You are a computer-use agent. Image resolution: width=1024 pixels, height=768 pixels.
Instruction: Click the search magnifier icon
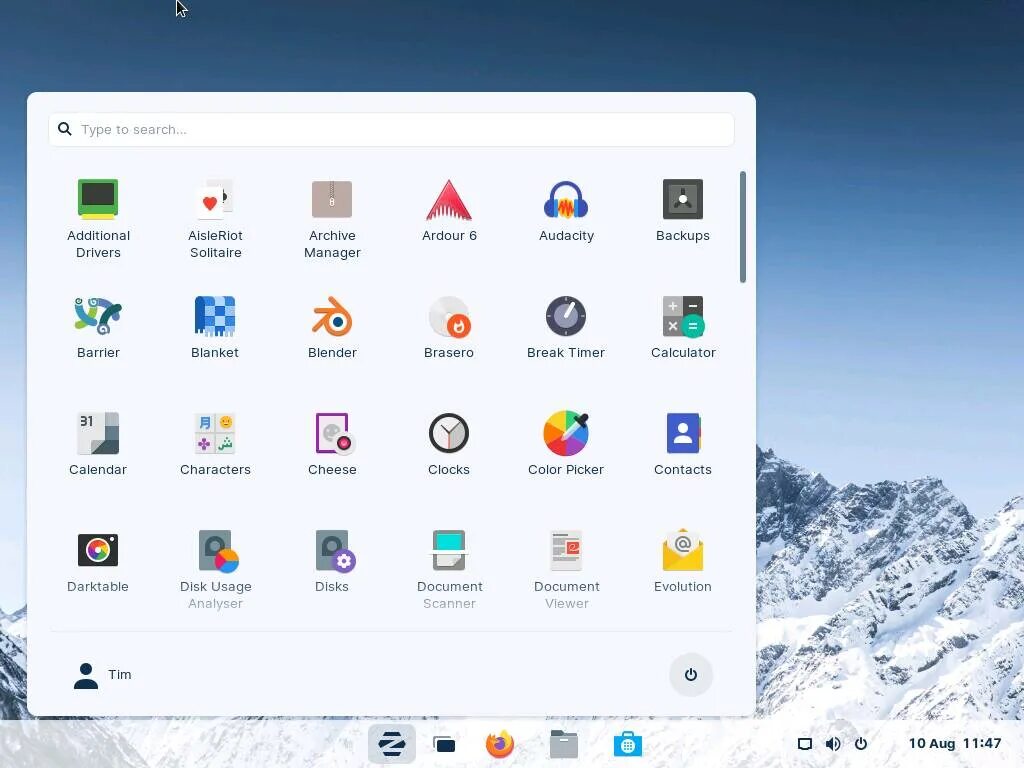pos(65,129)
